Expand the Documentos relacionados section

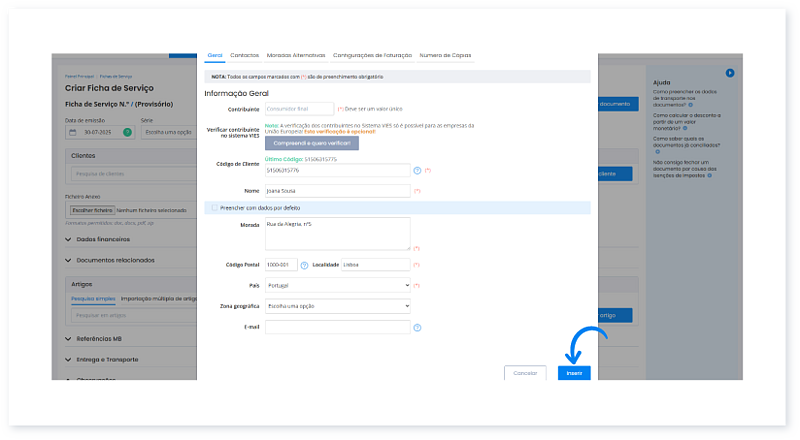(68, 260)
